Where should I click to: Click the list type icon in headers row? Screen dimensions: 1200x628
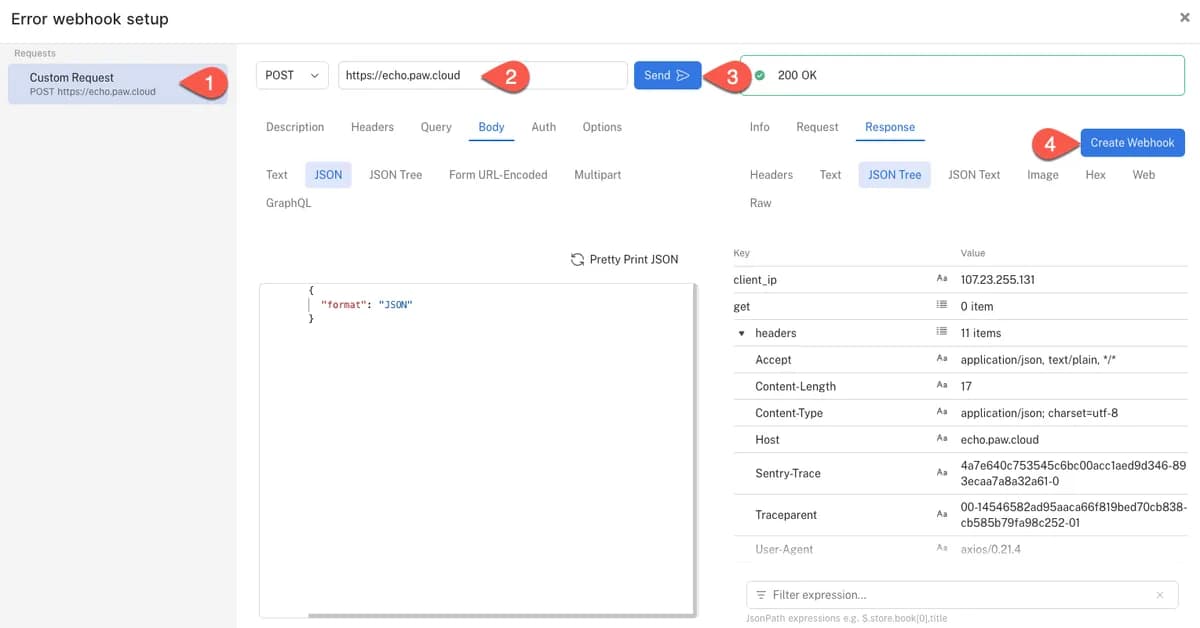click(941, 332)
